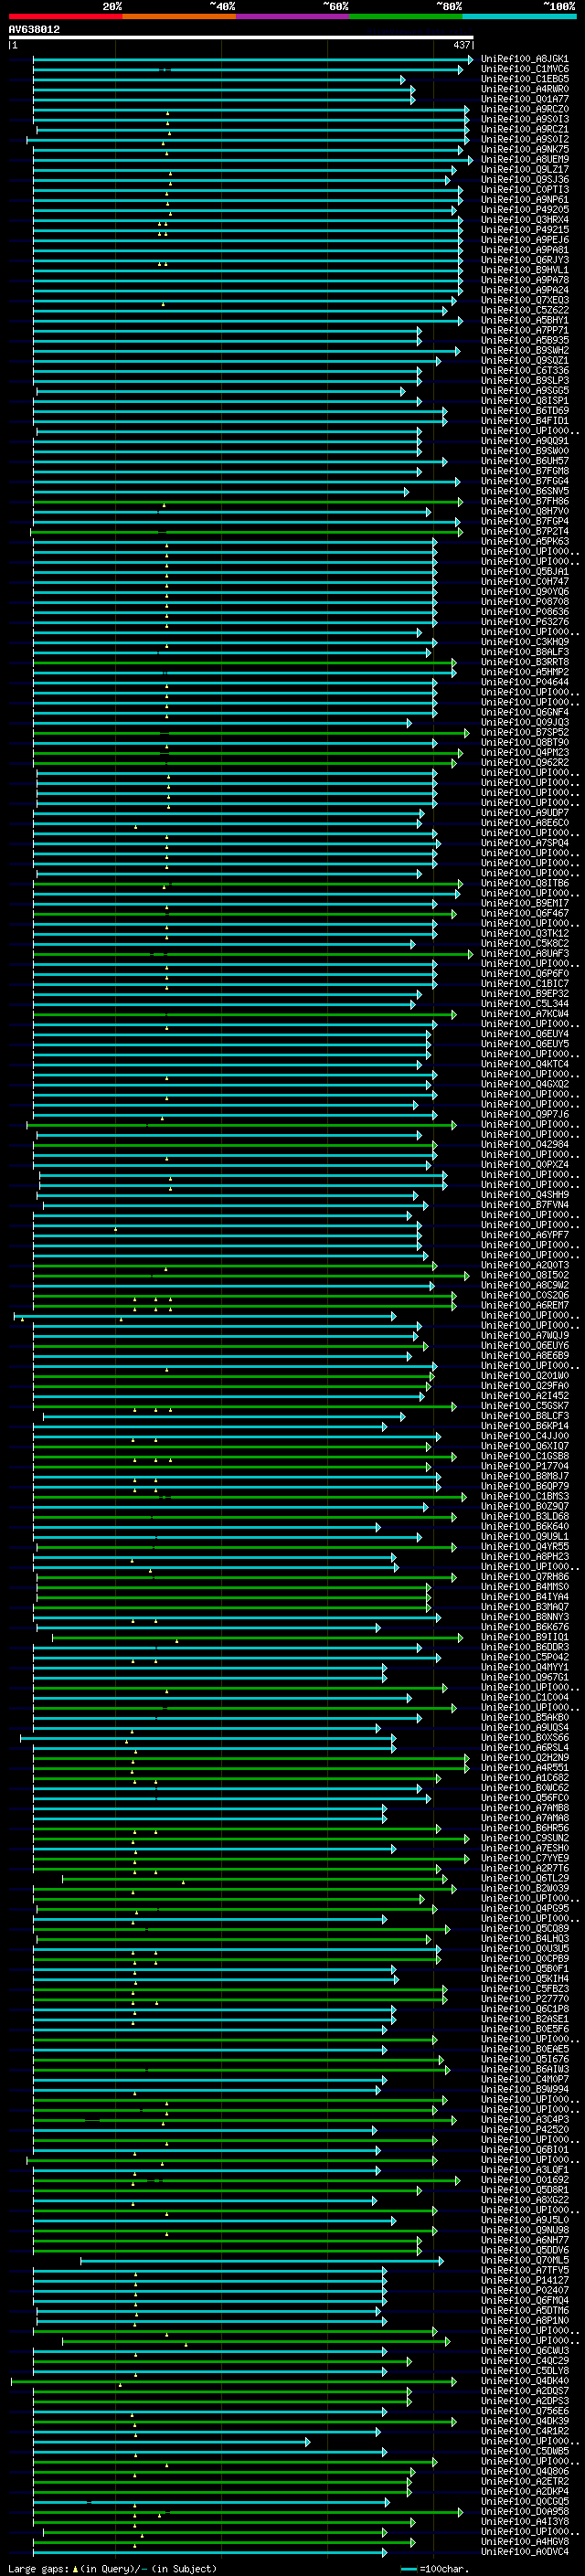Select the UniRef100_B9HVL1 label
The height and width of the screenshot is (2576, 585).
coord(525,270)
